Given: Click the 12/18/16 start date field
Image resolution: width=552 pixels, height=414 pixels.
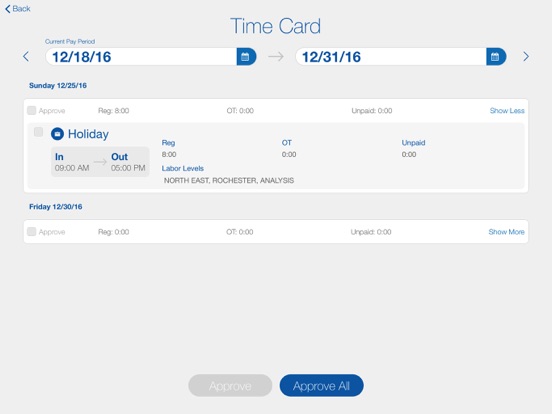Looking at the screenshot, I should point(141,57).
